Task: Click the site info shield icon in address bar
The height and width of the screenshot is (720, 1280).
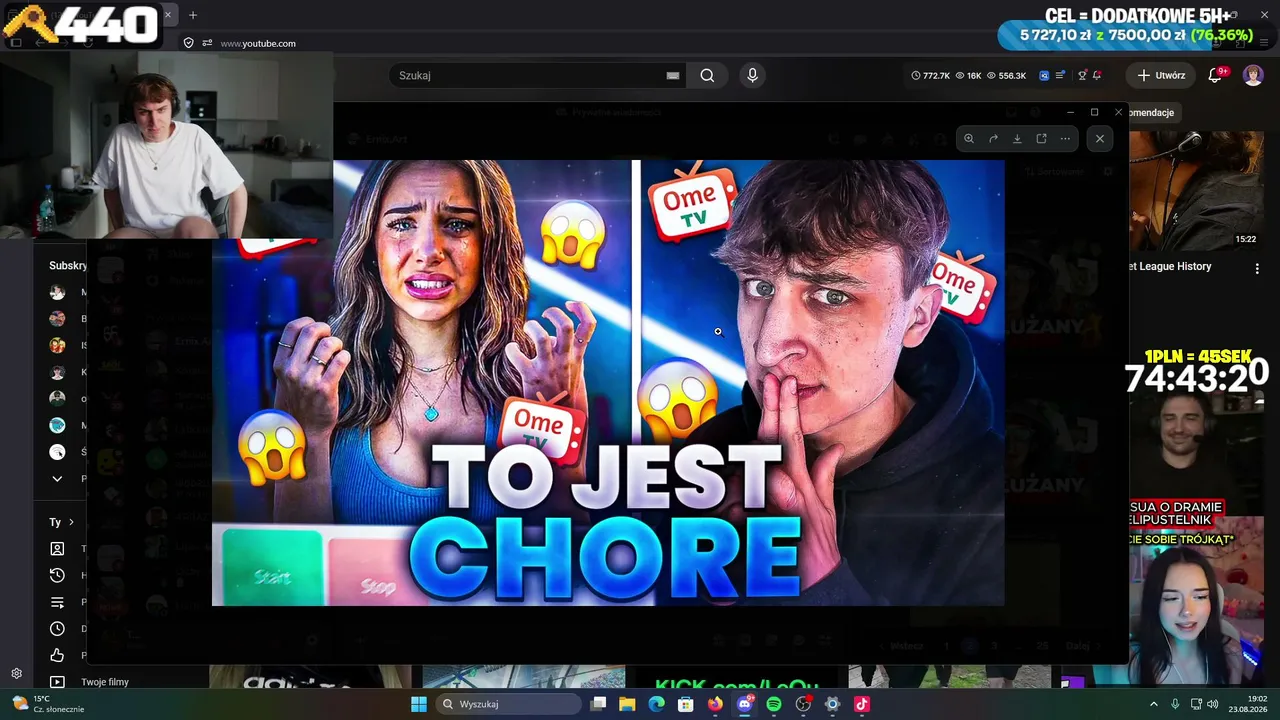Action: [188, 43]
